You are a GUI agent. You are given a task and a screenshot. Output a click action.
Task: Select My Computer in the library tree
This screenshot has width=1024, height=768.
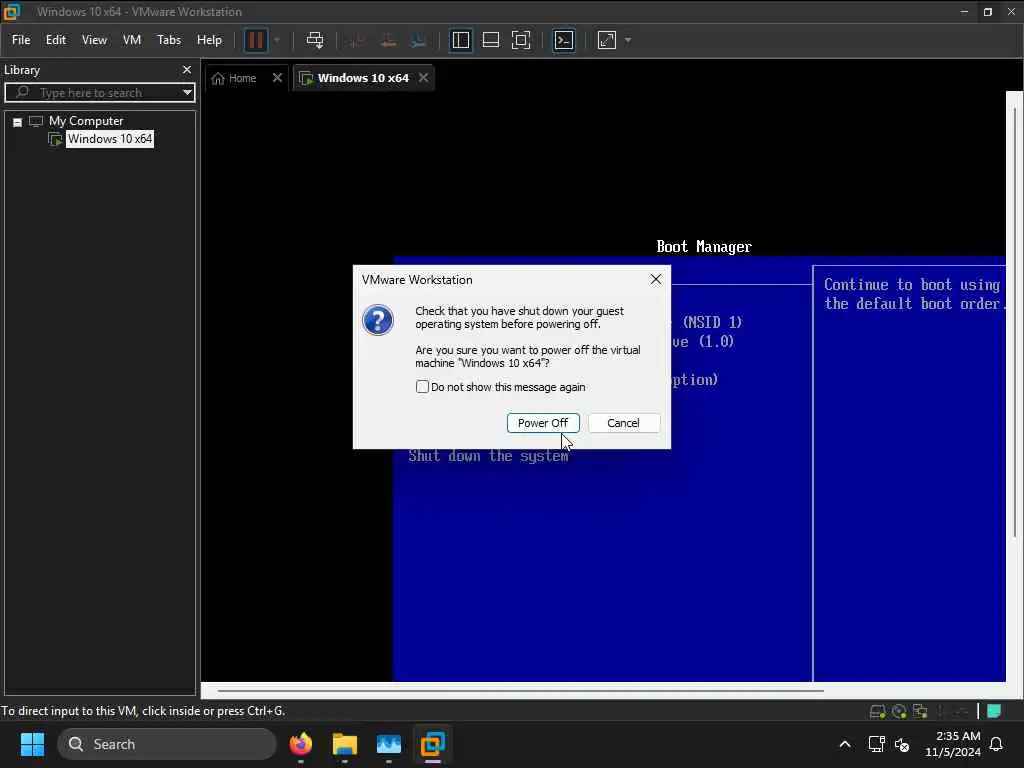86,121
